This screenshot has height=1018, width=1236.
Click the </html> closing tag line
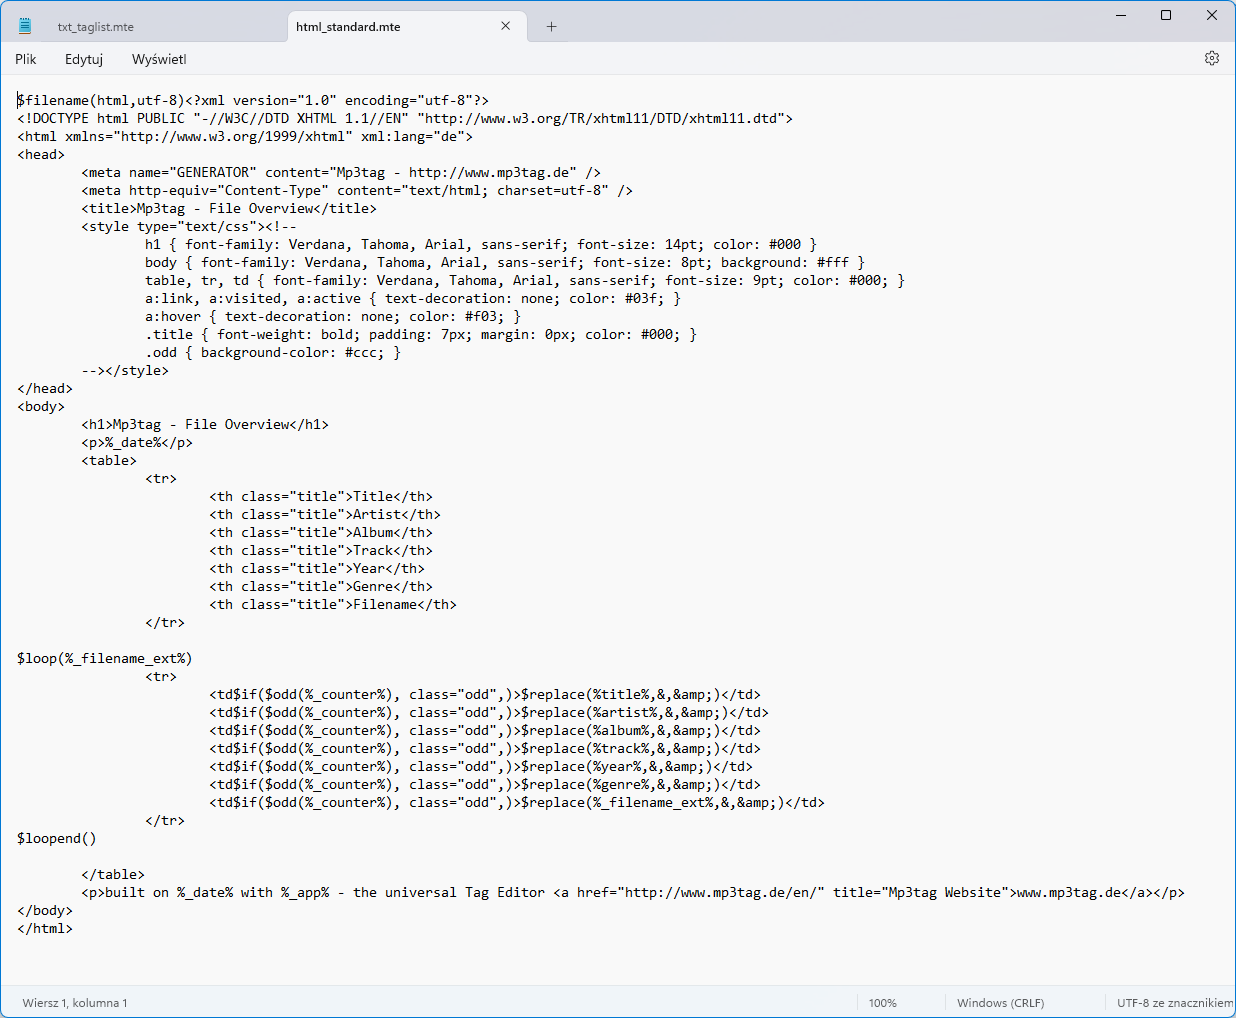coord(45,928)
